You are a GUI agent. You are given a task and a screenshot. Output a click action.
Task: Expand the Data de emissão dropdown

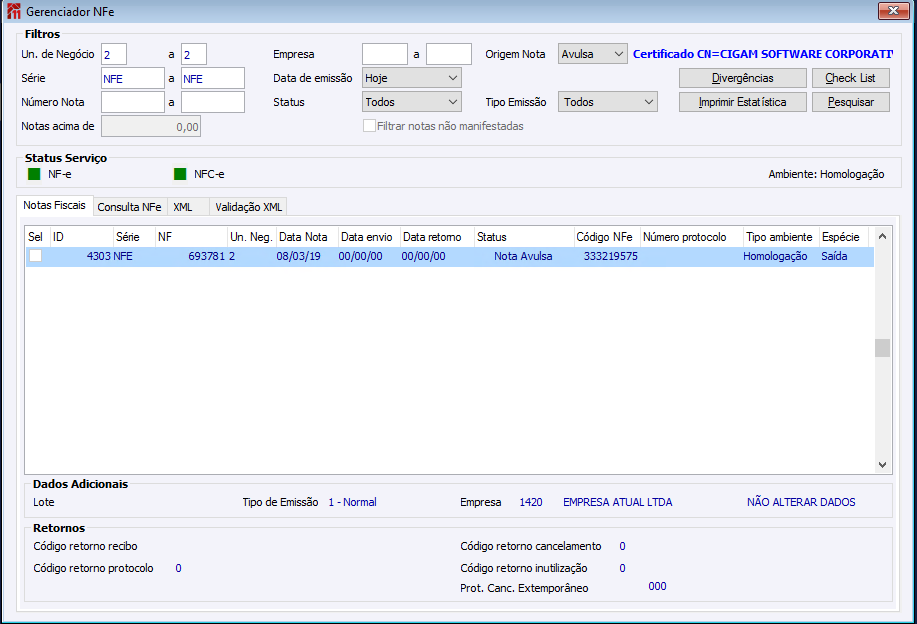click(x=412, y=78)
